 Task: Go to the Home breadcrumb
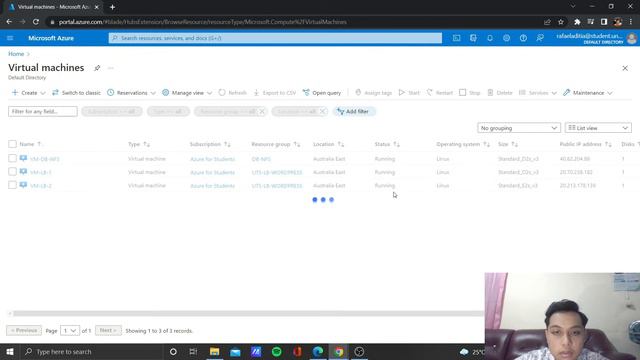pyautogui.click(x=16, y=54)
